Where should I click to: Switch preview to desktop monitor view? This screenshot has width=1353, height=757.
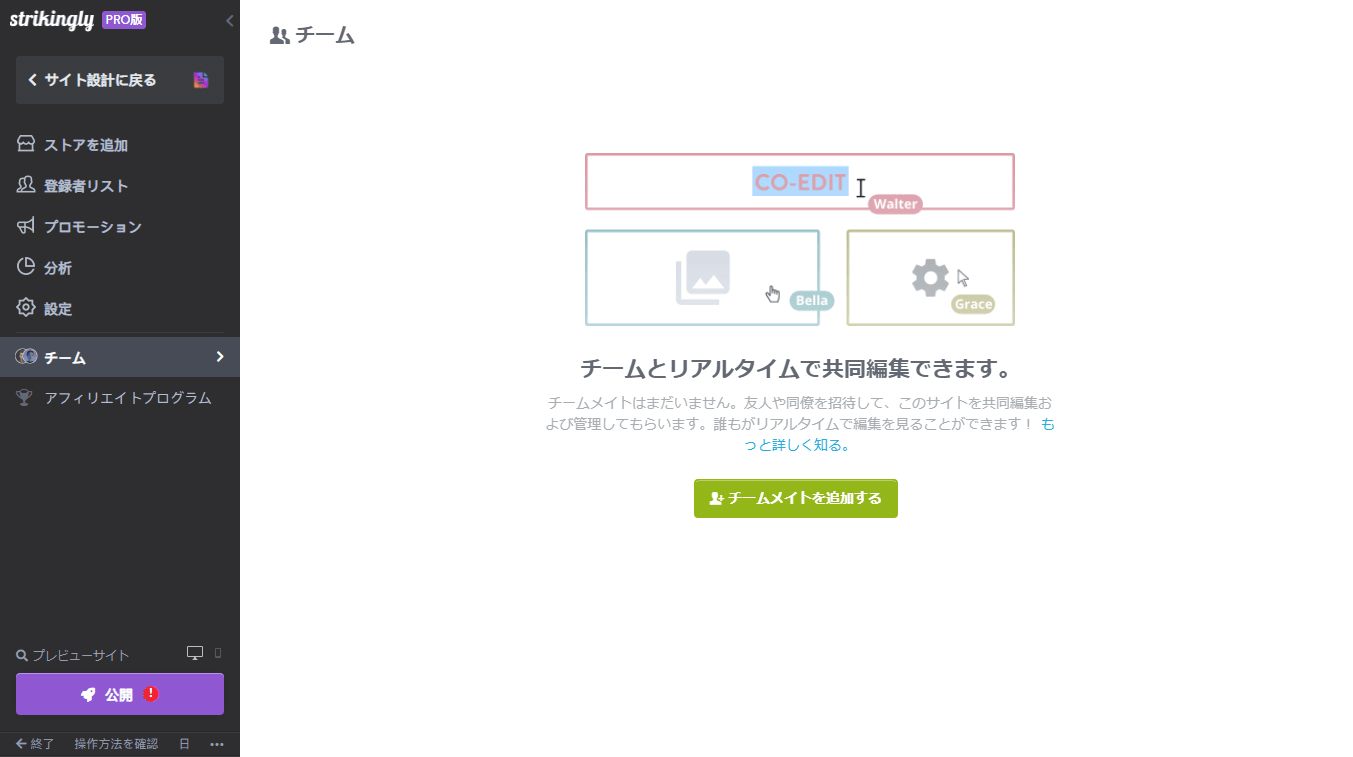(x=196, y=652)
